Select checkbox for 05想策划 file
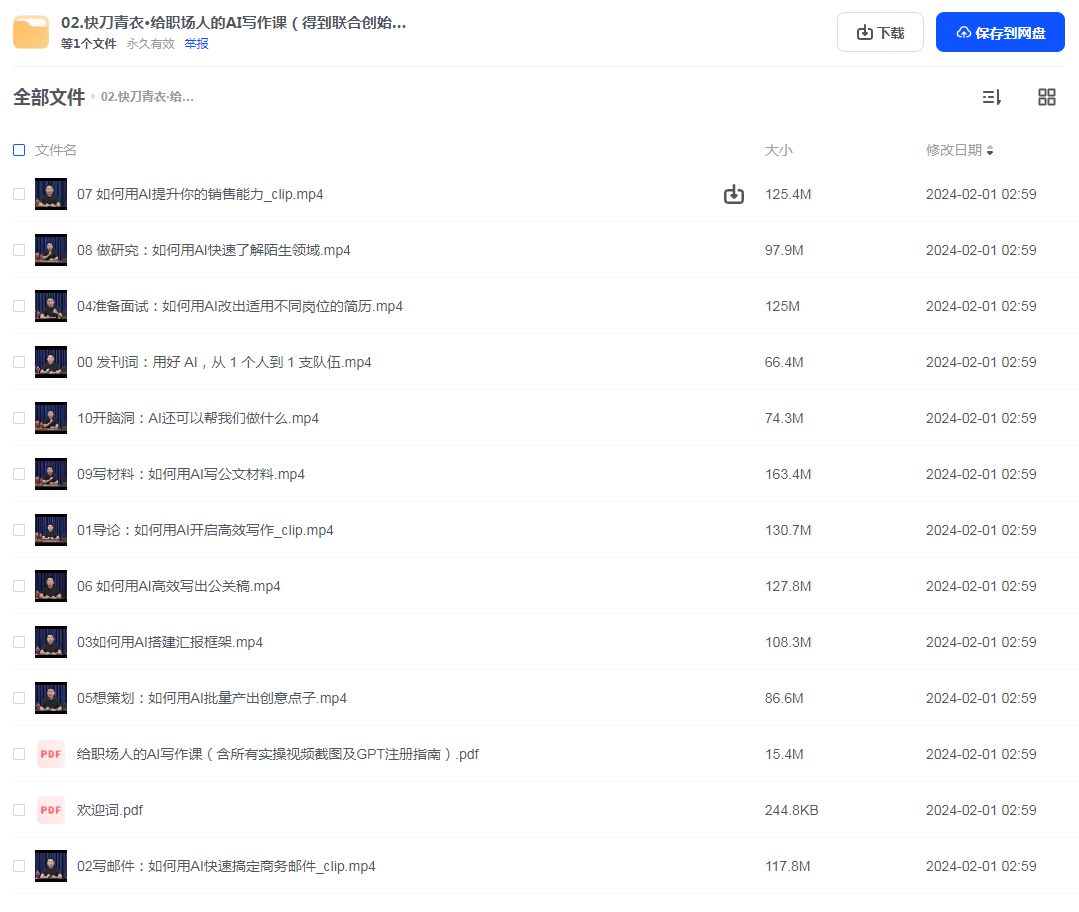1079x912 pixels. (19, 698)
